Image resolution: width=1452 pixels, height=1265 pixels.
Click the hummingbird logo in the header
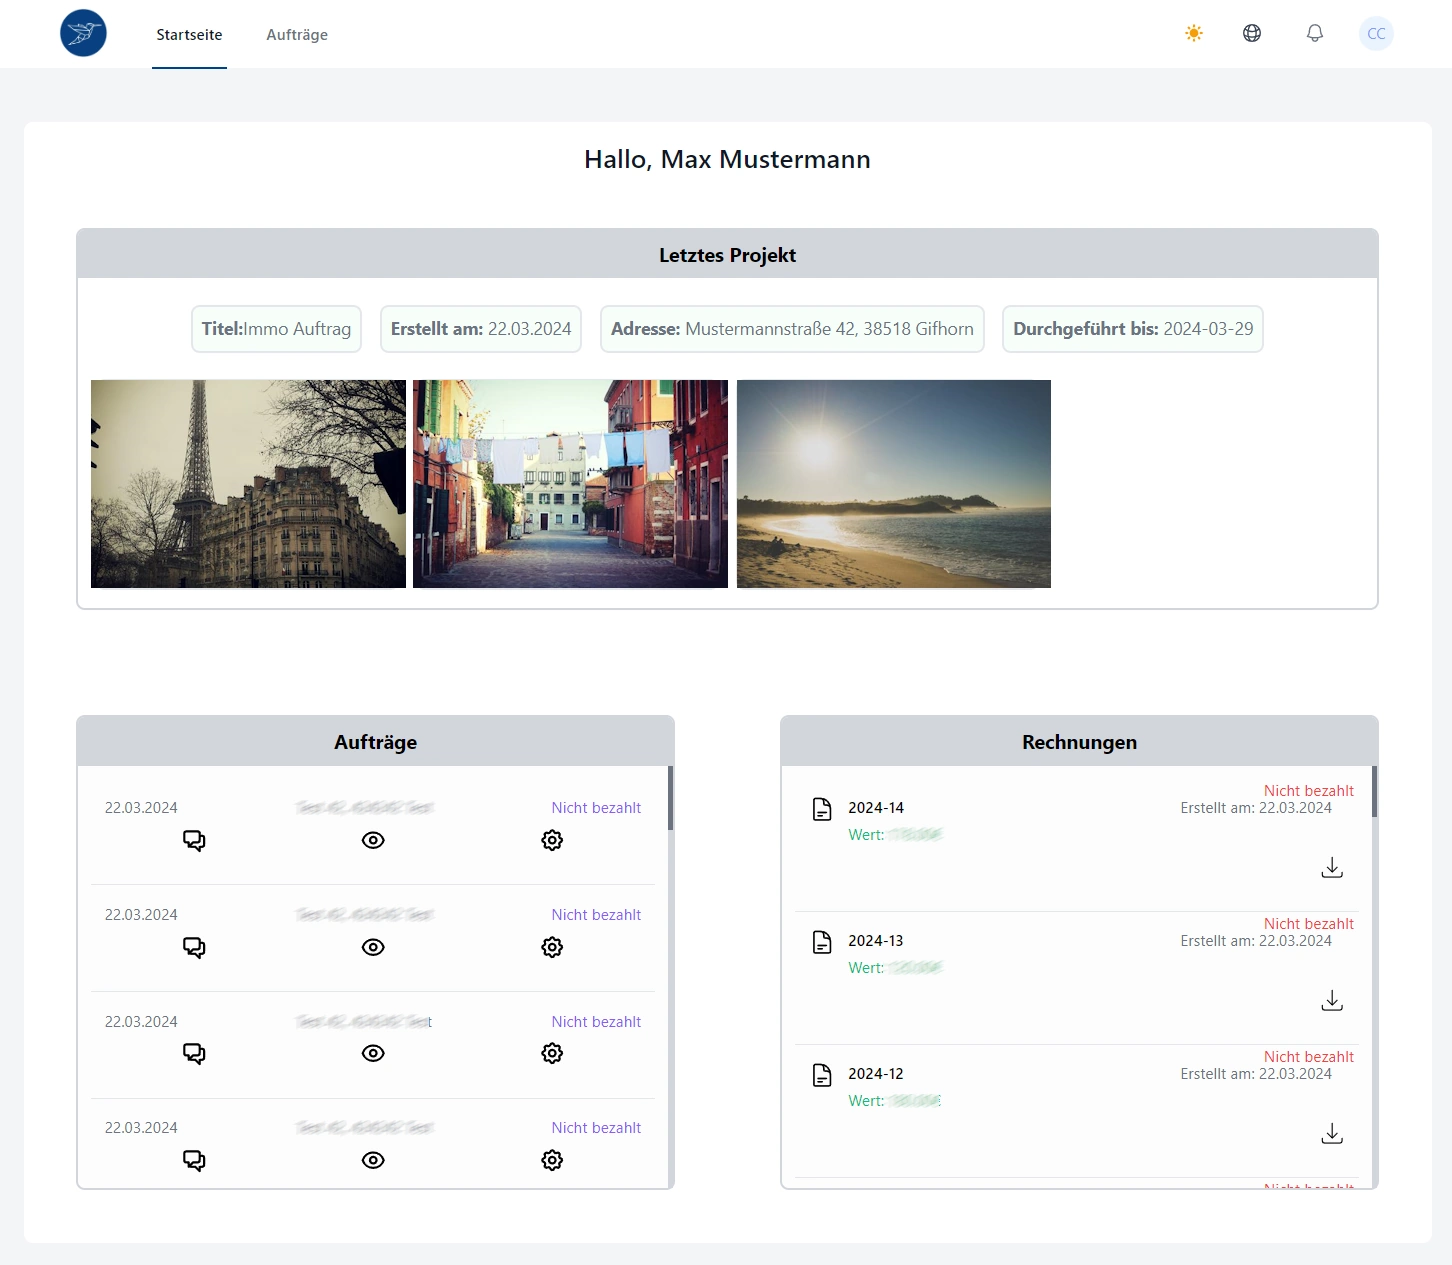pyautogui.click(x=83, y=33)
